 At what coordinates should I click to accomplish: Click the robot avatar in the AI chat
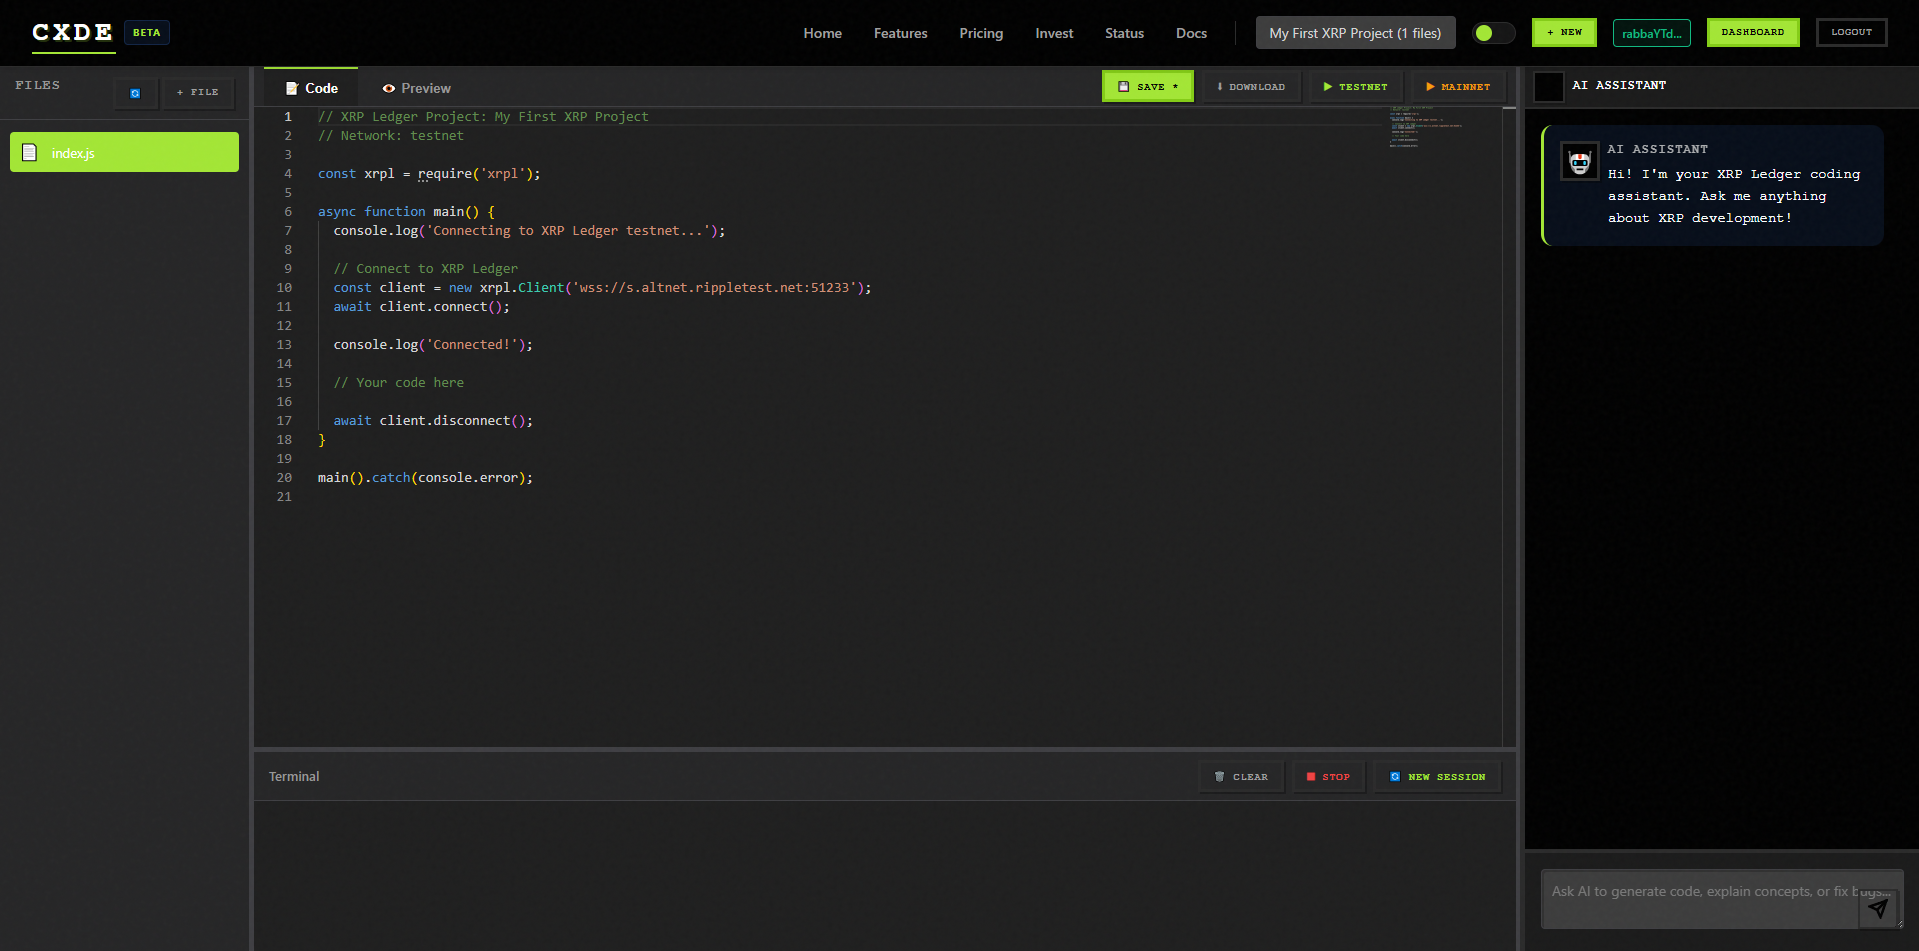[1579, 161]
